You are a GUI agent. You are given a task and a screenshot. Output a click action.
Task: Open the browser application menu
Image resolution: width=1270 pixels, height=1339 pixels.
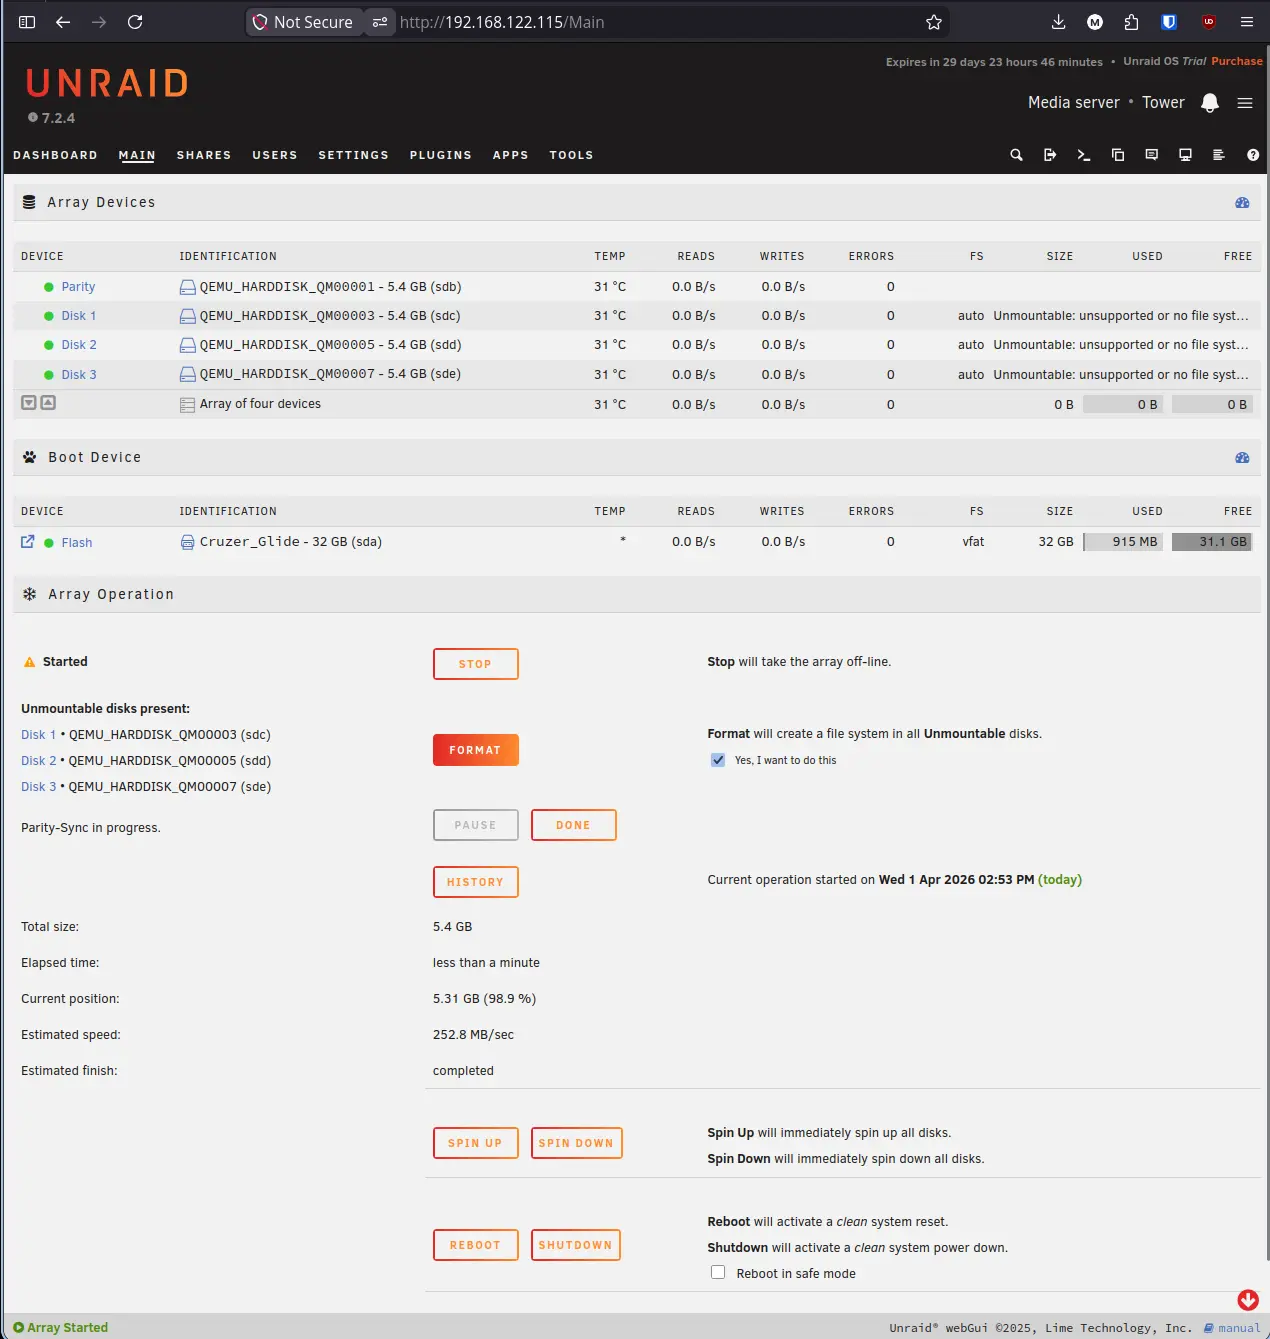tap(1246, 22)
